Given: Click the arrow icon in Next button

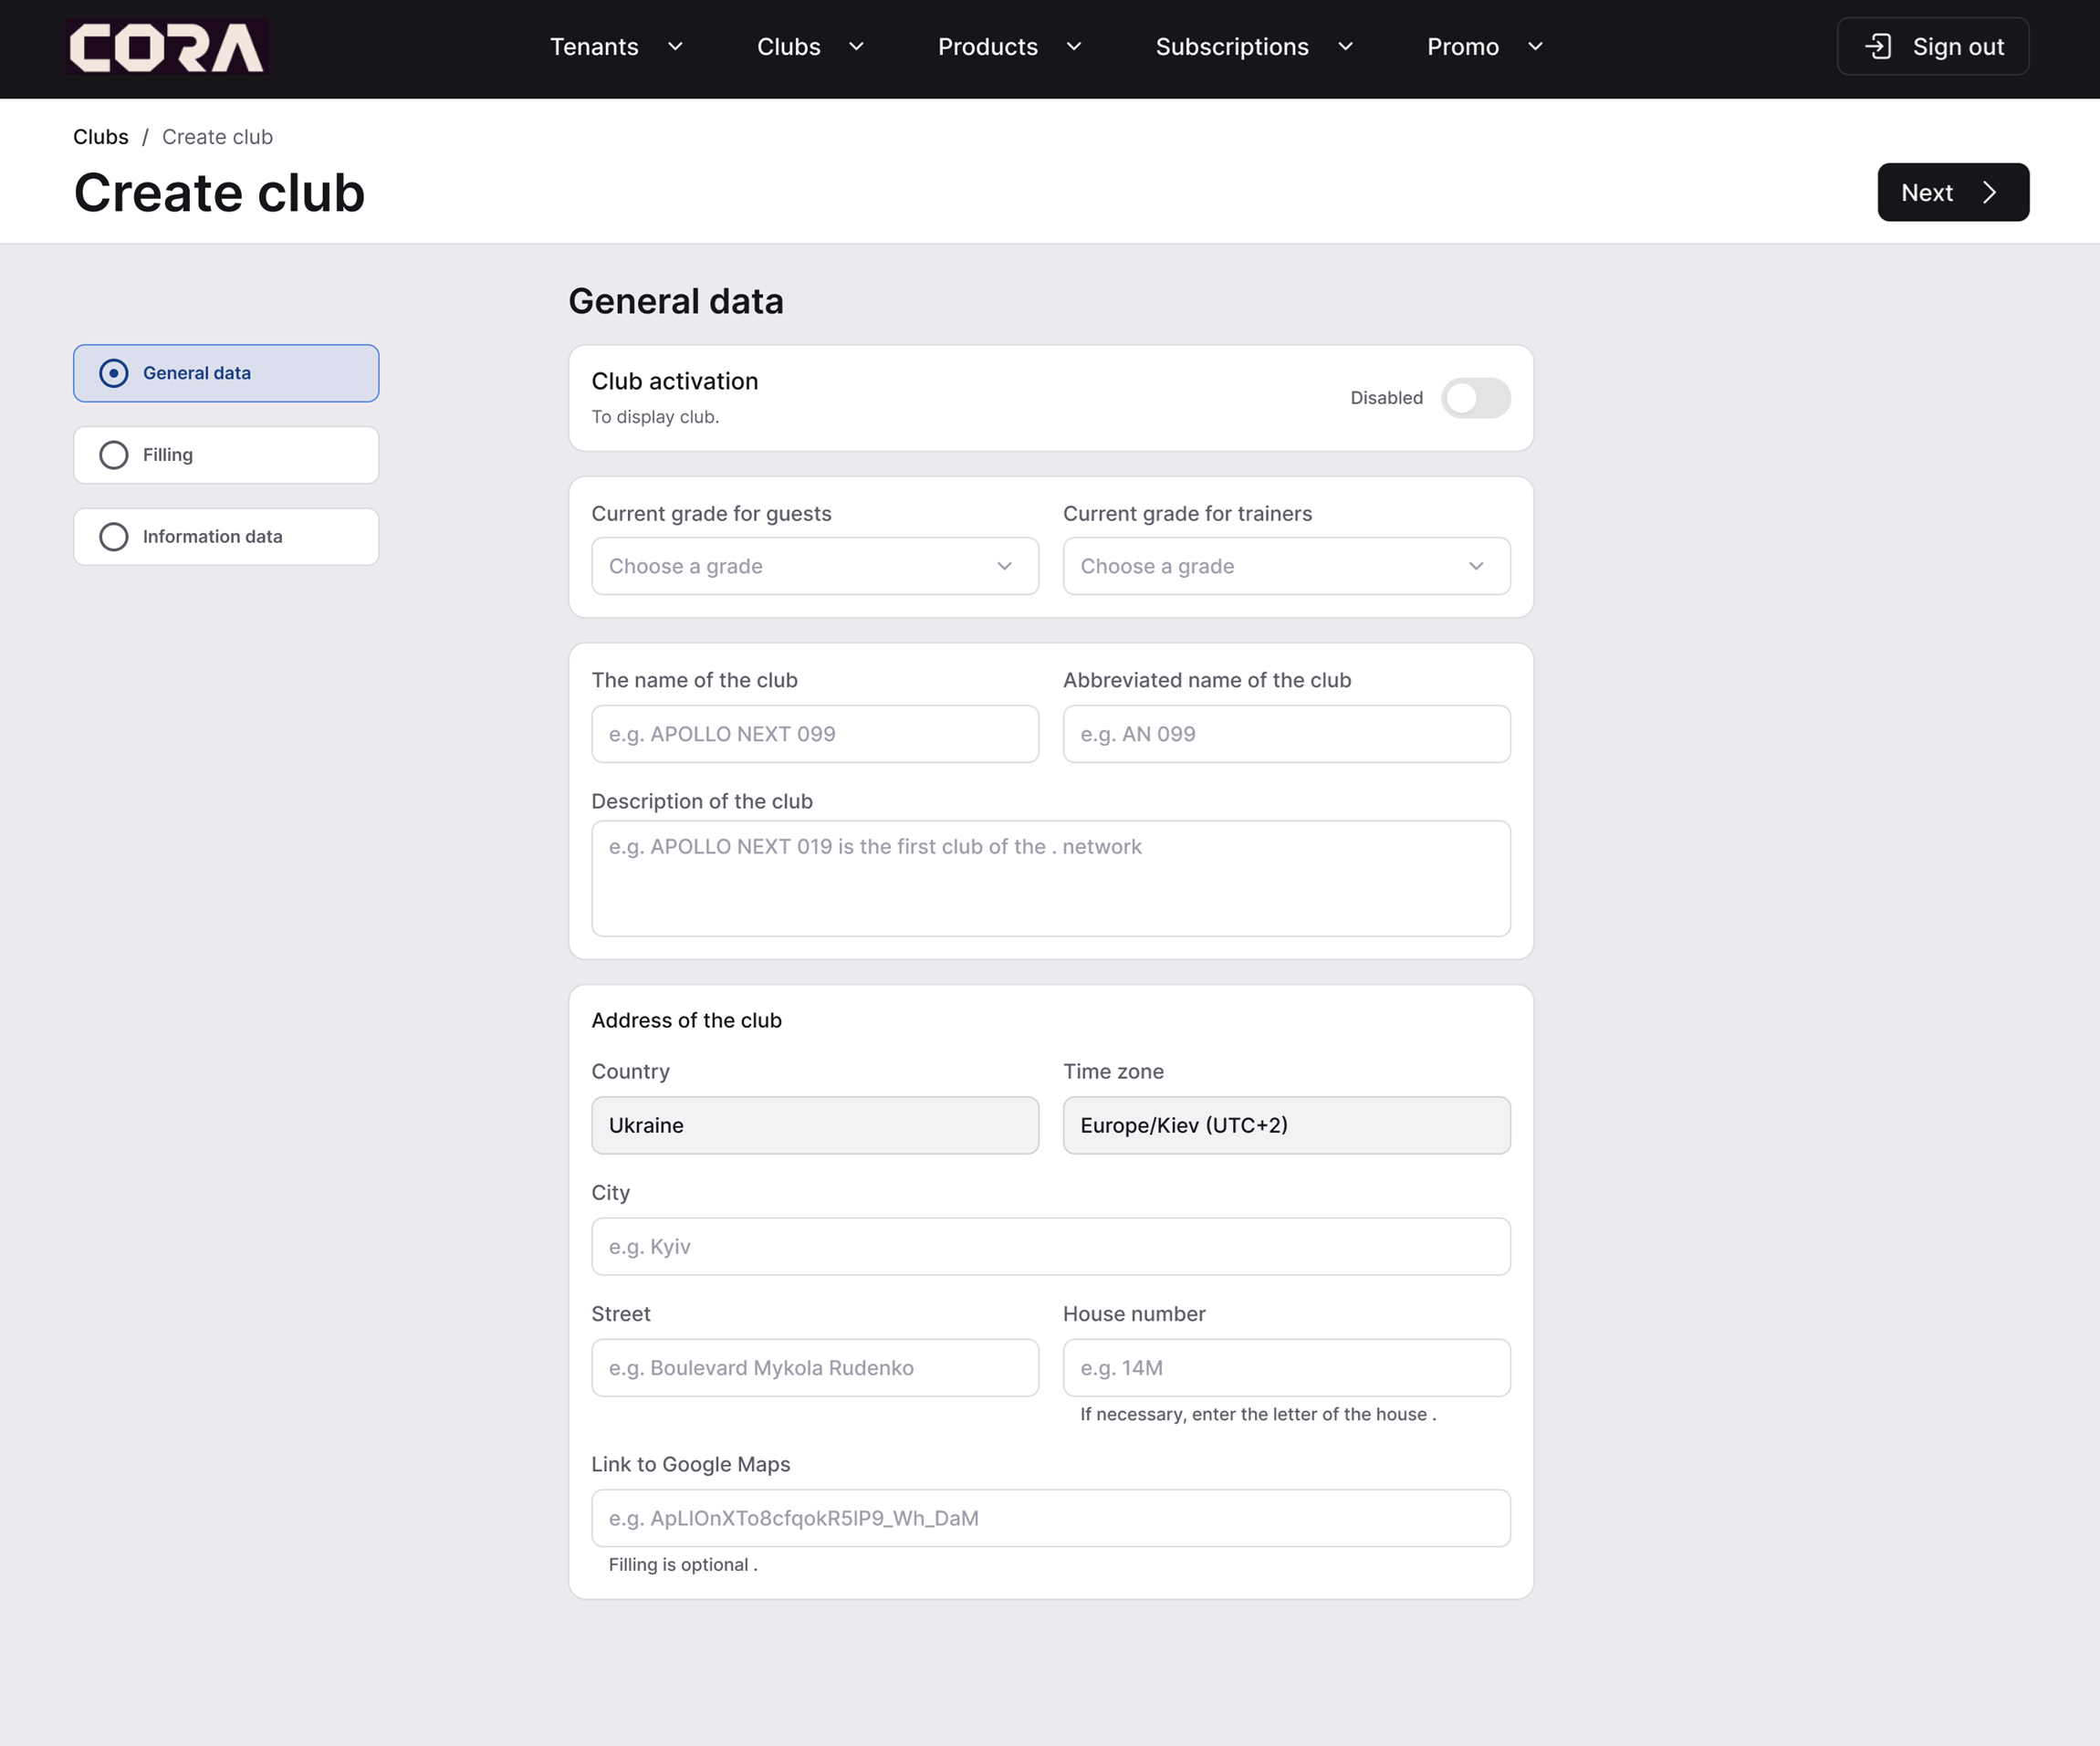Looking at the screenshot, I should pyautogui.click(x=1989, y=192).
